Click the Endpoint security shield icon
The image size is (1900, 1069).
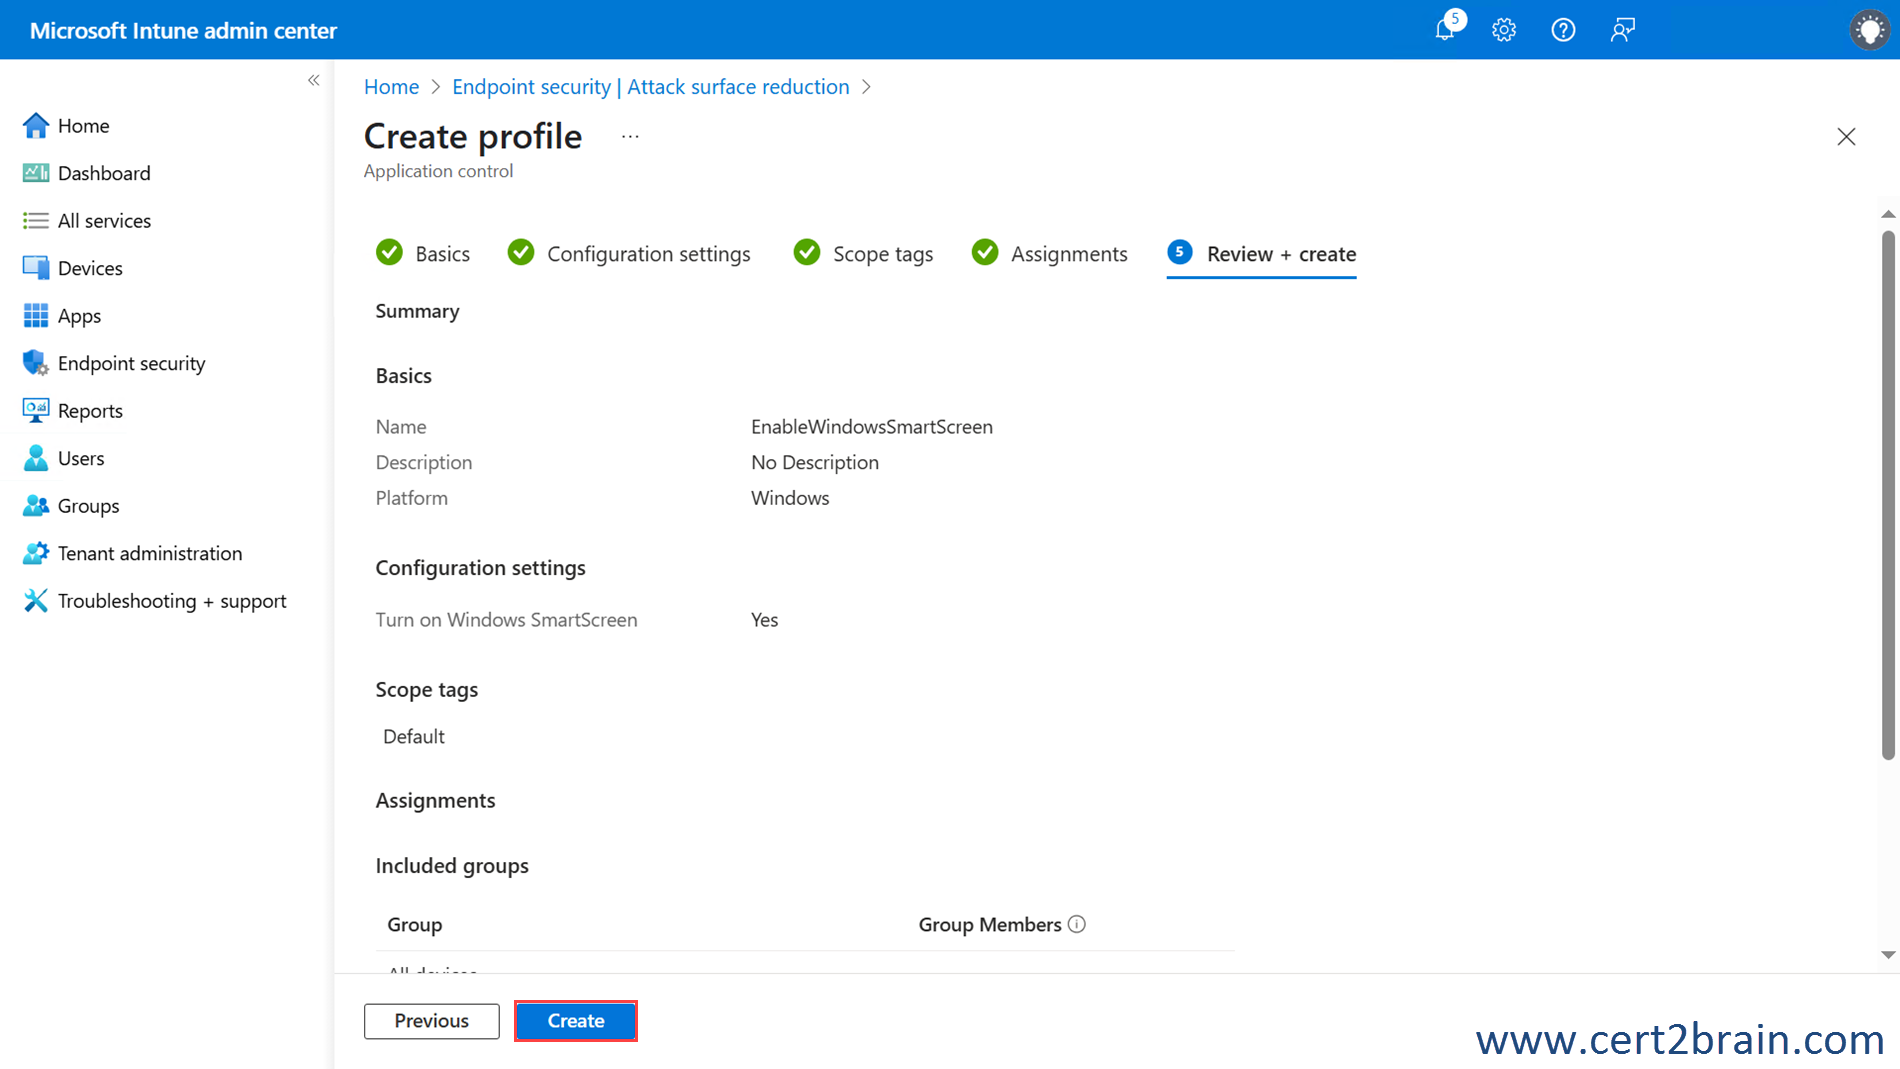pos(36,363)
